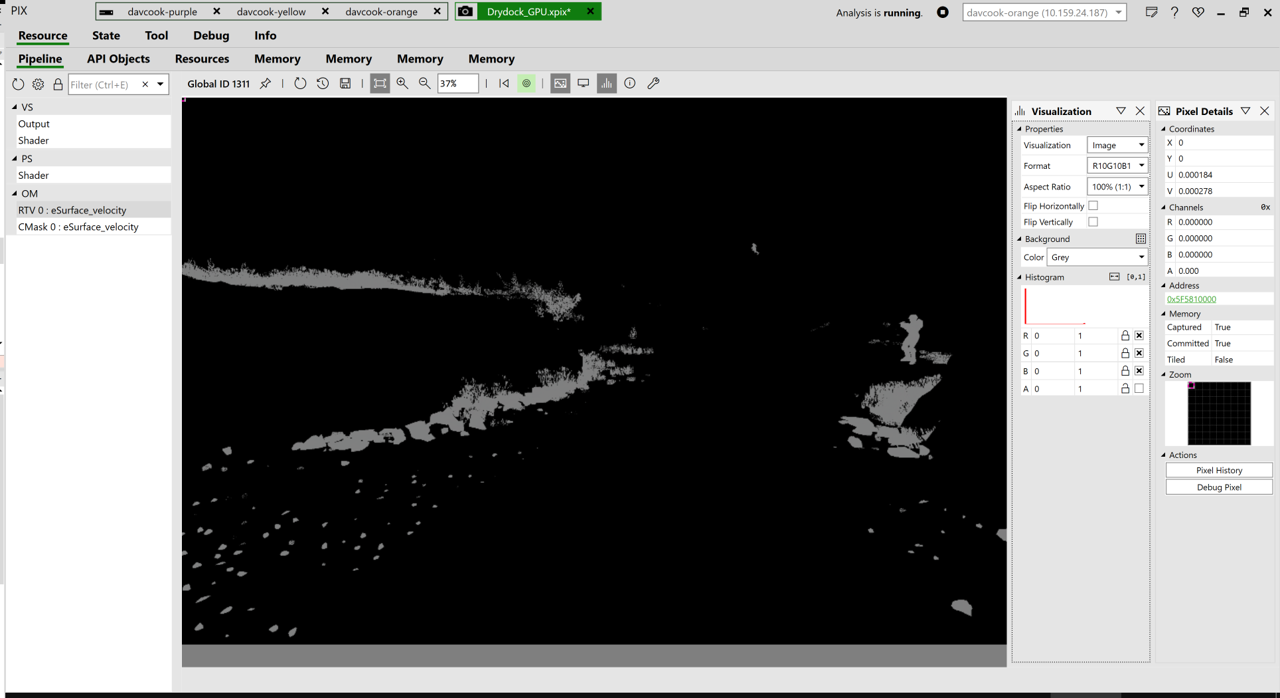This screenshot has height=698, width=1280.
Task: Click the Pixel History button
Action: pos(1219,470)
